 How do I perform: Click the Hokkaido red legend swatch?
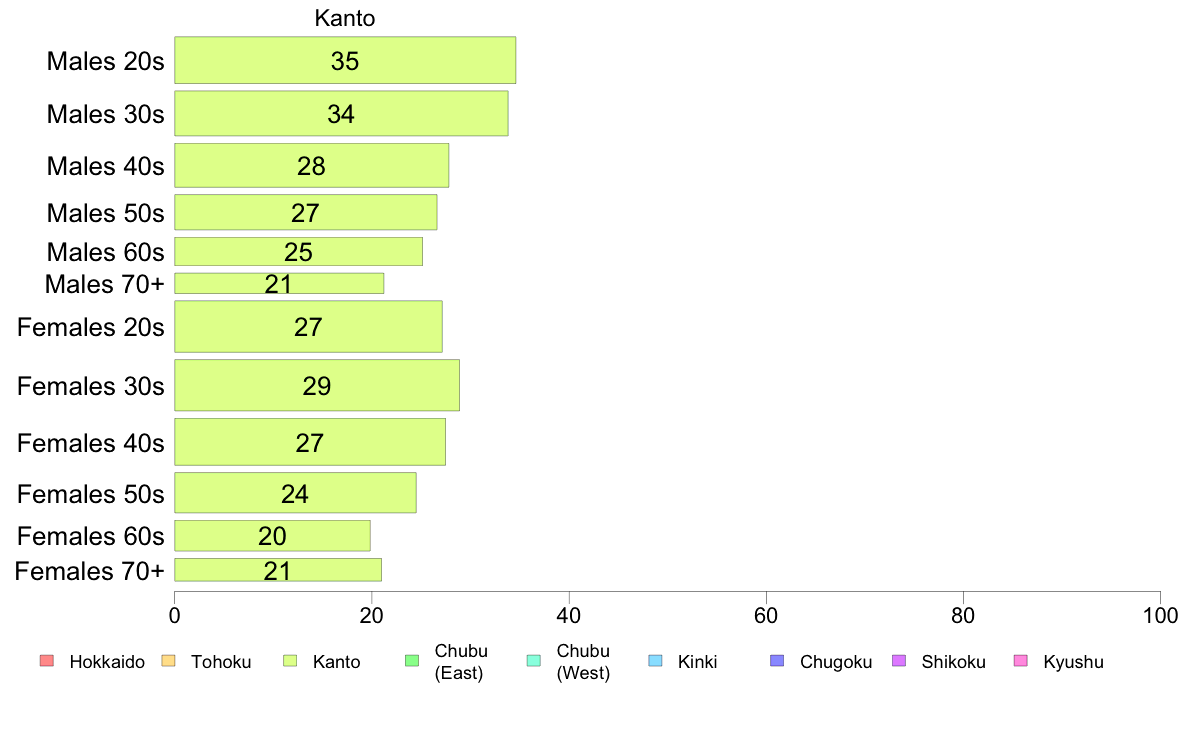[46, 661]
